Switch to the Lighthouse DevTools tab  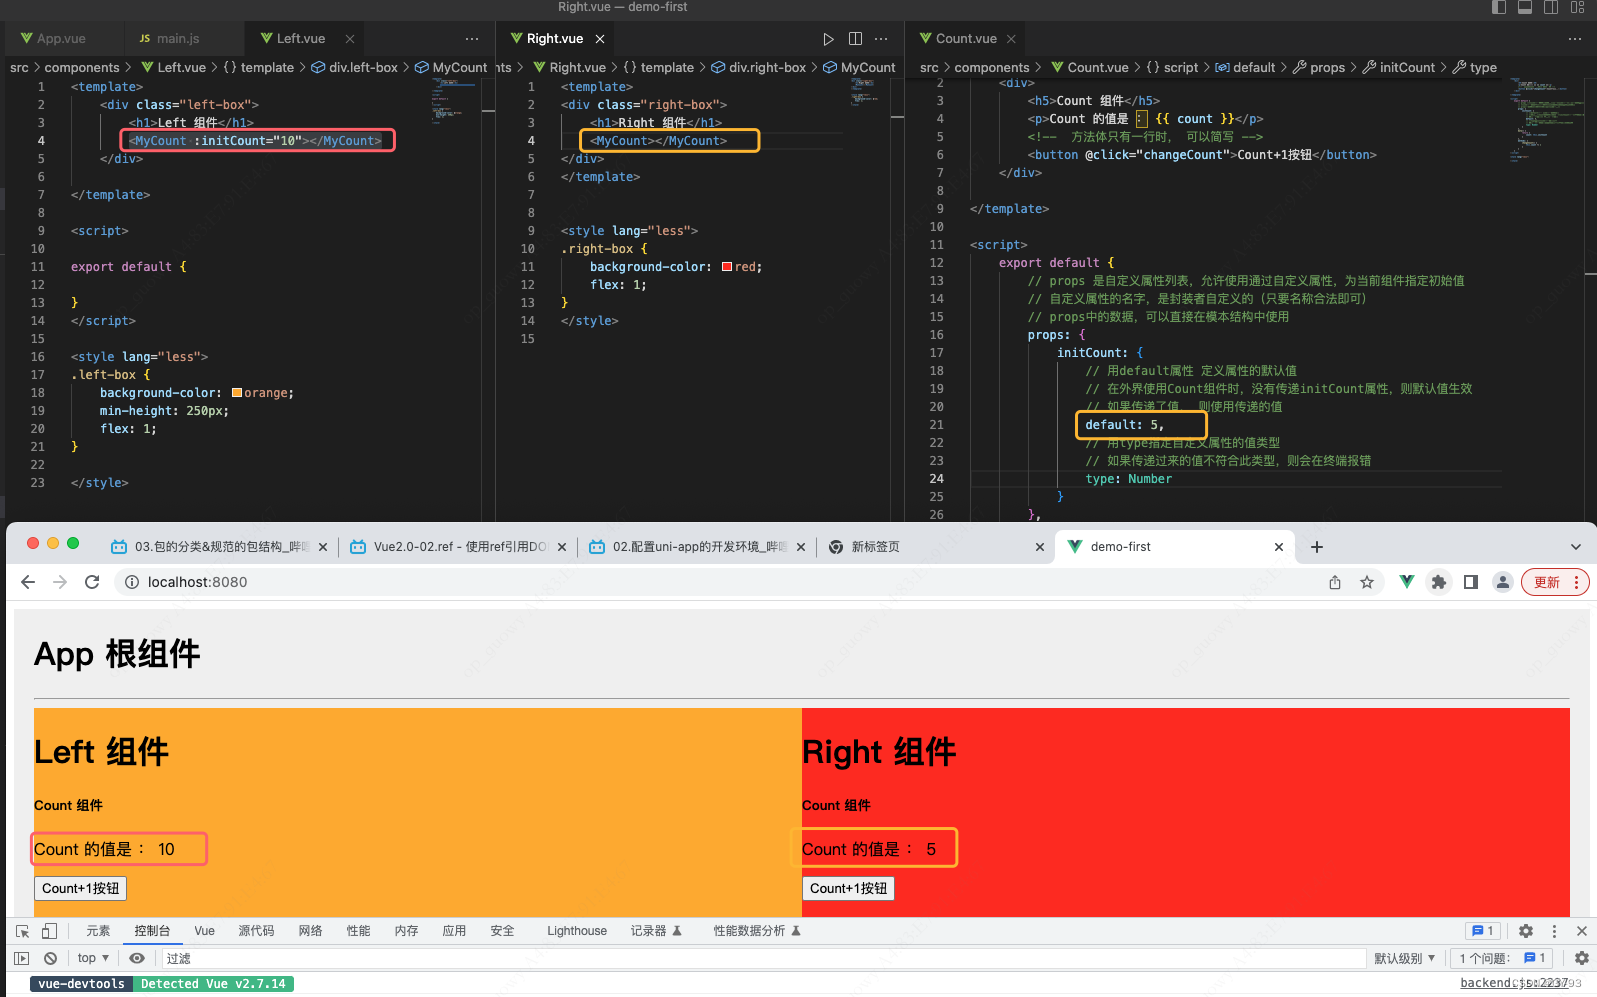pos(577,931)
